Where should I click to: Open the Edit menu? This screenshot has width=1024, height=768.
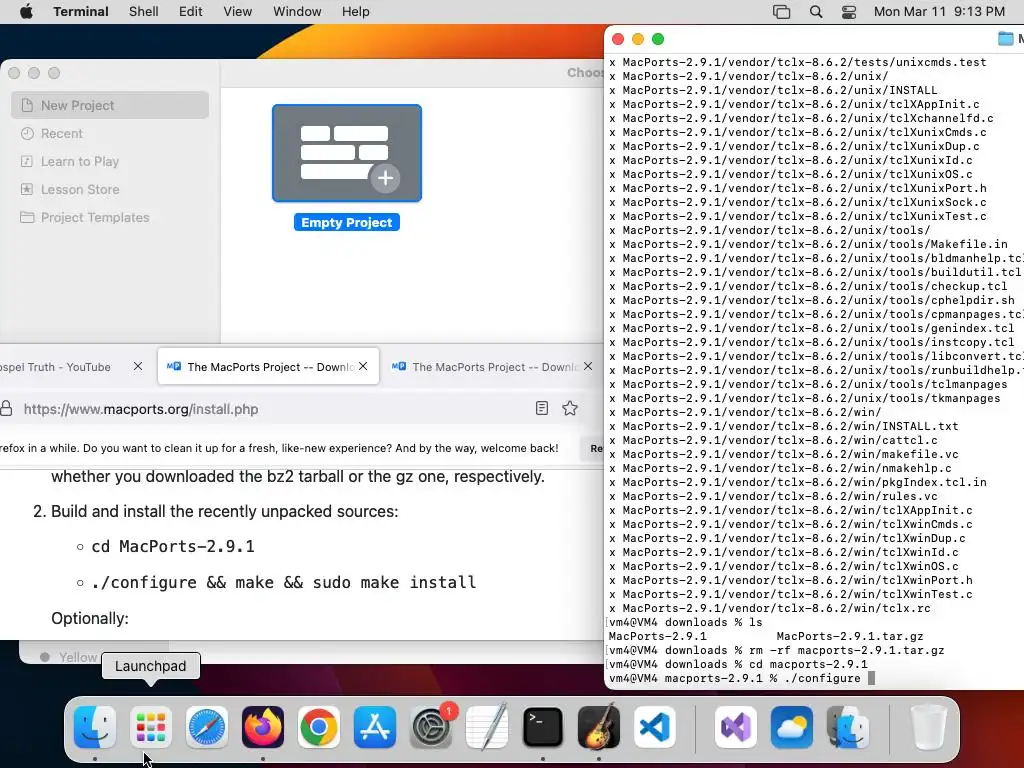191,12
